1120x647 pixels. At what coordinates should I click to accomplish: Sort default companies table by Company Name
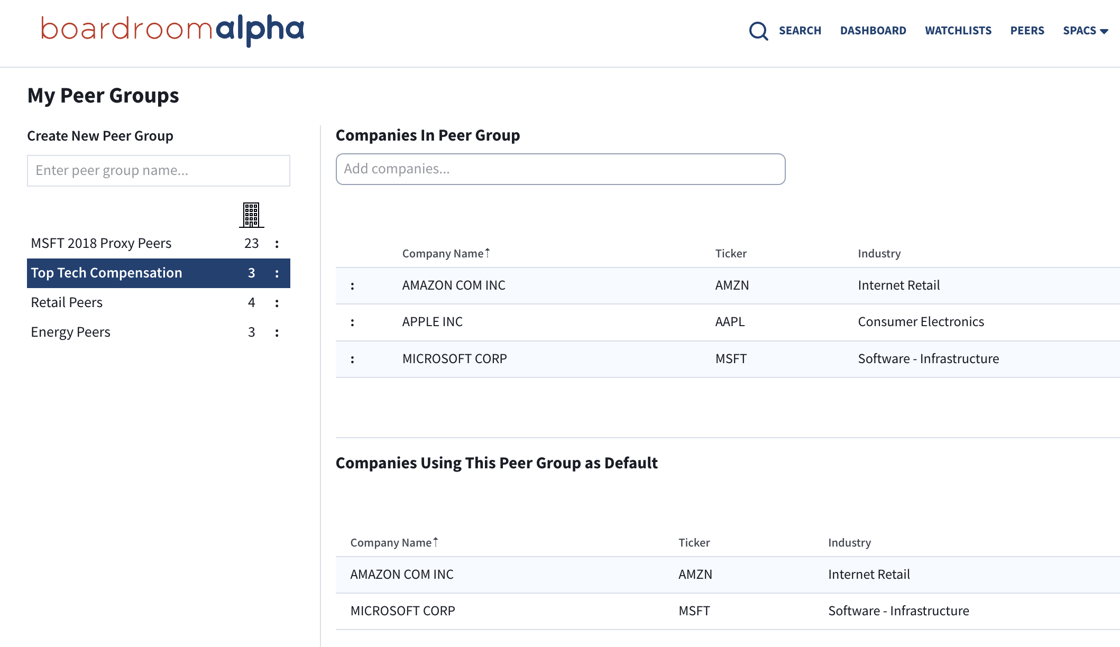[393, 543]
